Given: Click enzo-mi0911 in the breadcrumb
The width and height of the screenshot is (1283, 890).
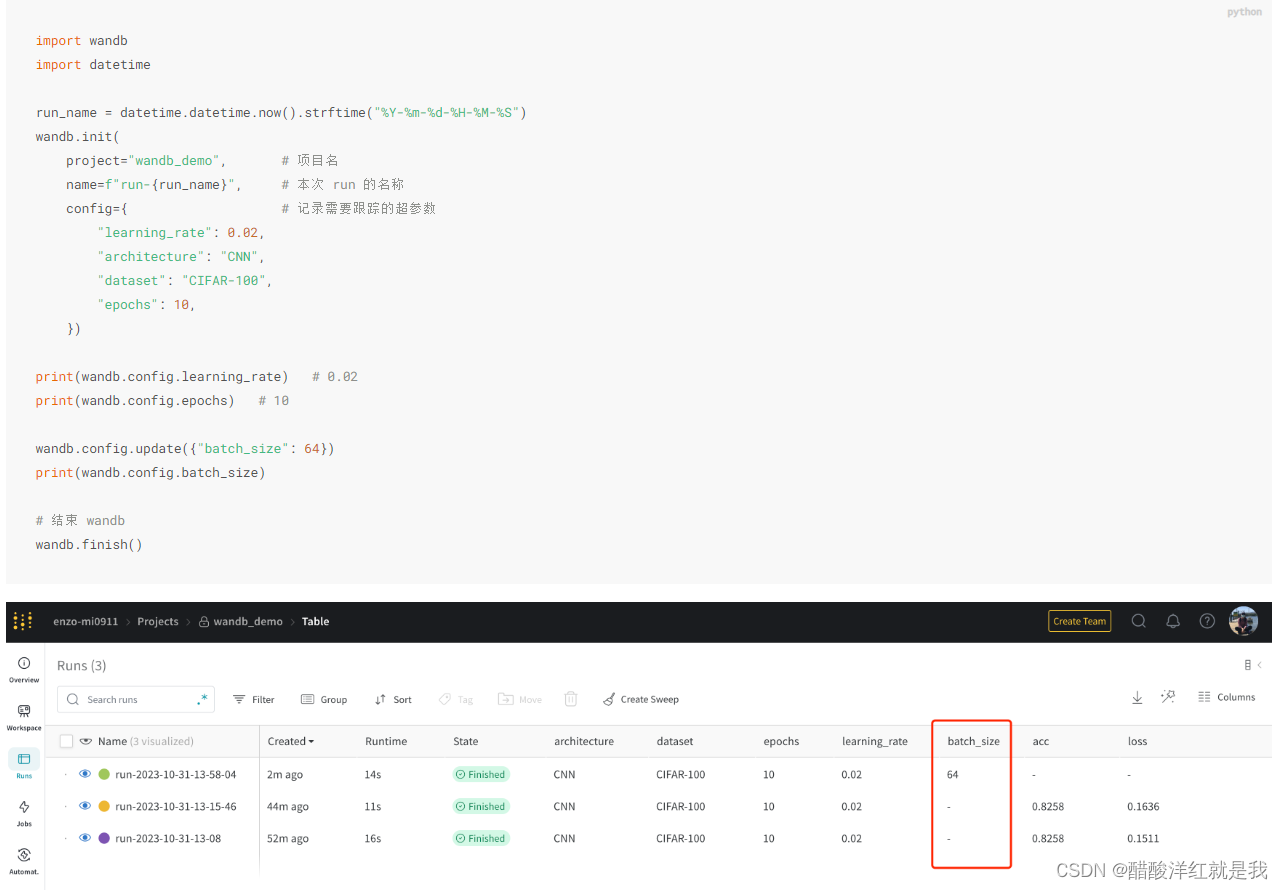Looking at the screenshot, I should (85, 621).
